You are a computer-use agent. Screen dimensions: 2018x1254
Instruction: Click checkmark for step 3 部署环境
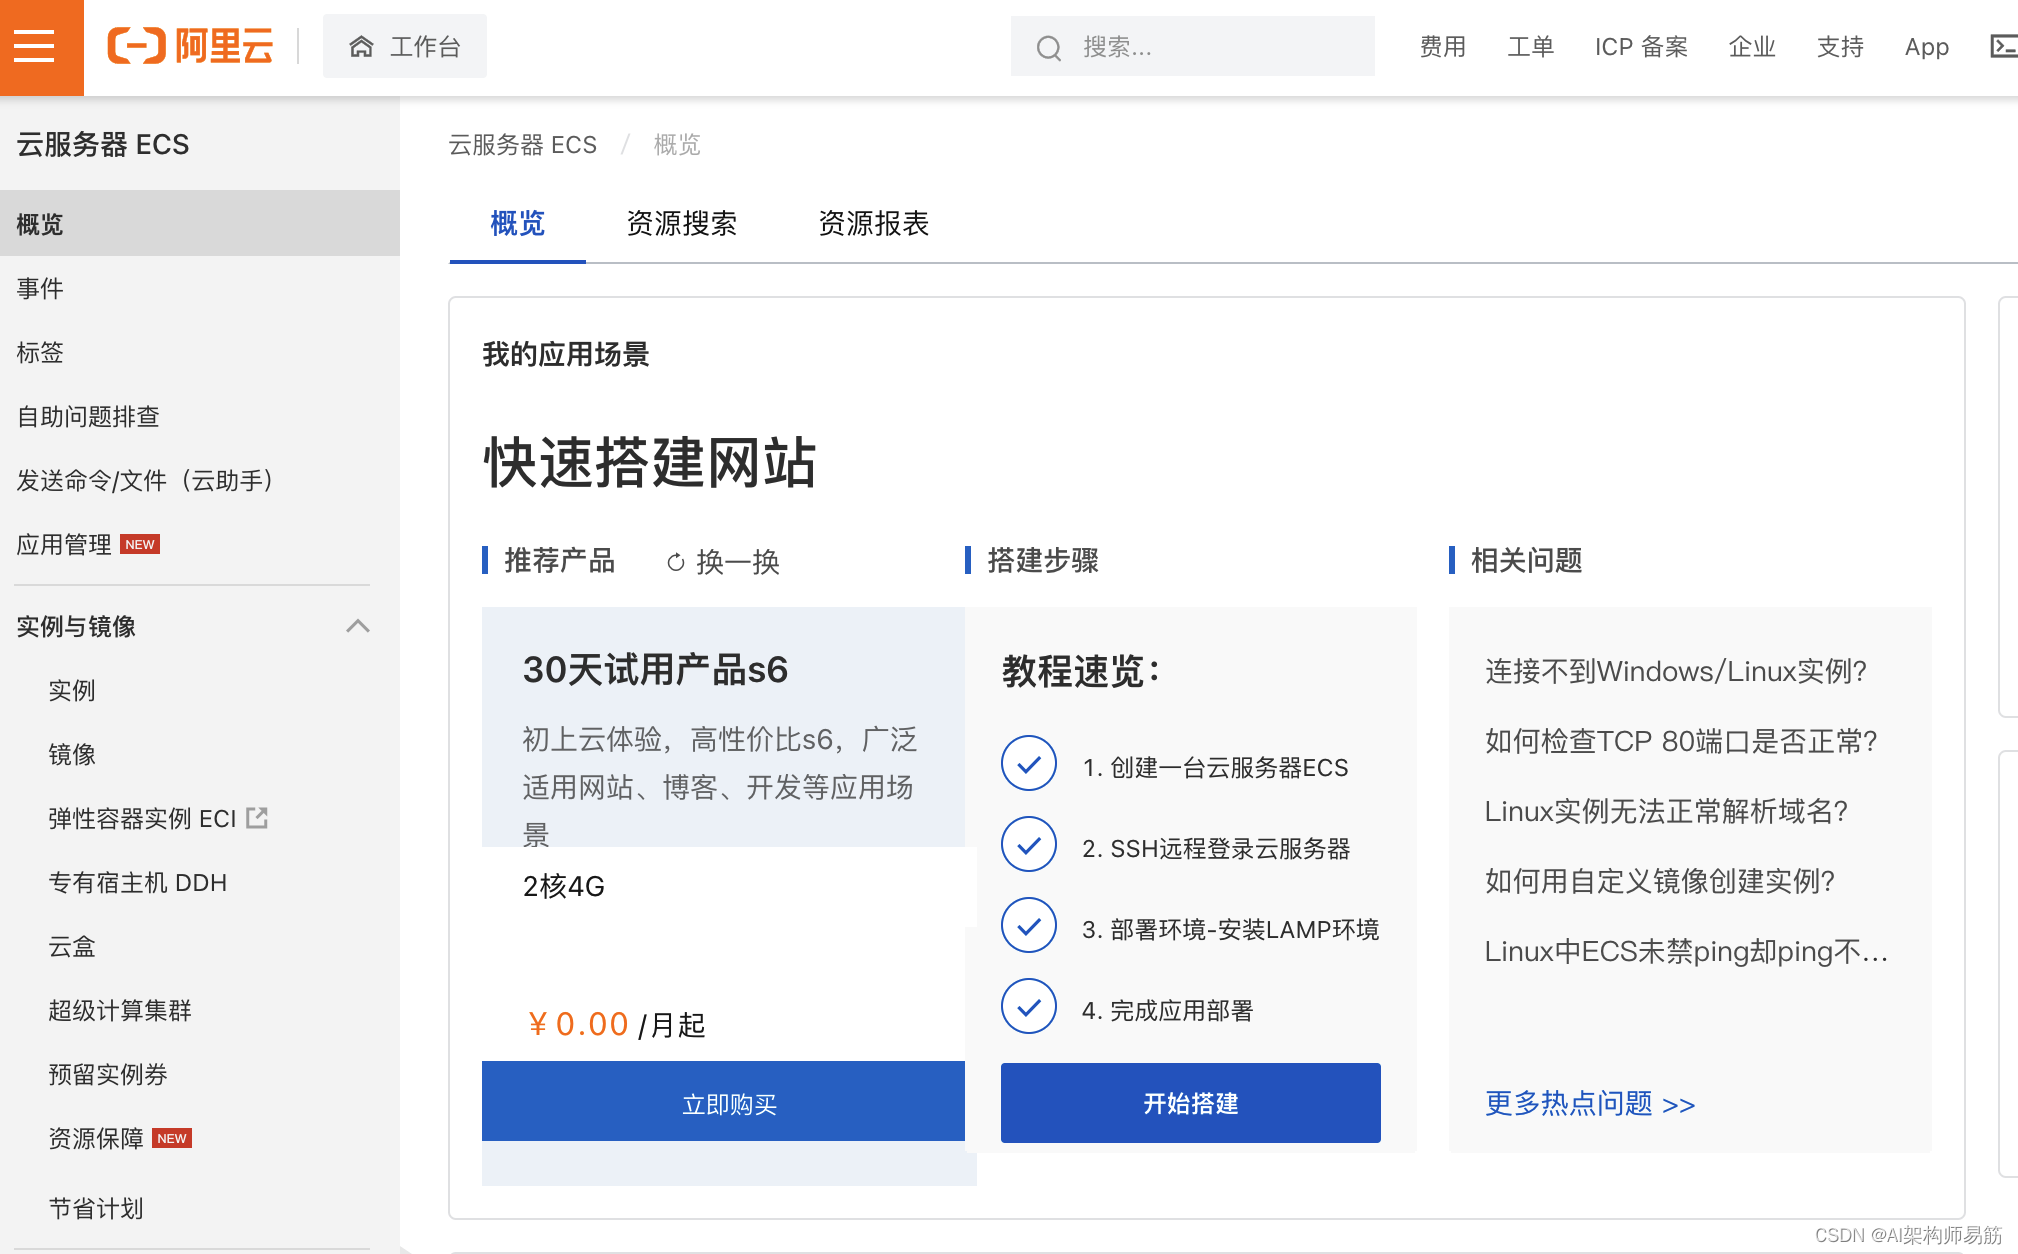point(1029,926)
